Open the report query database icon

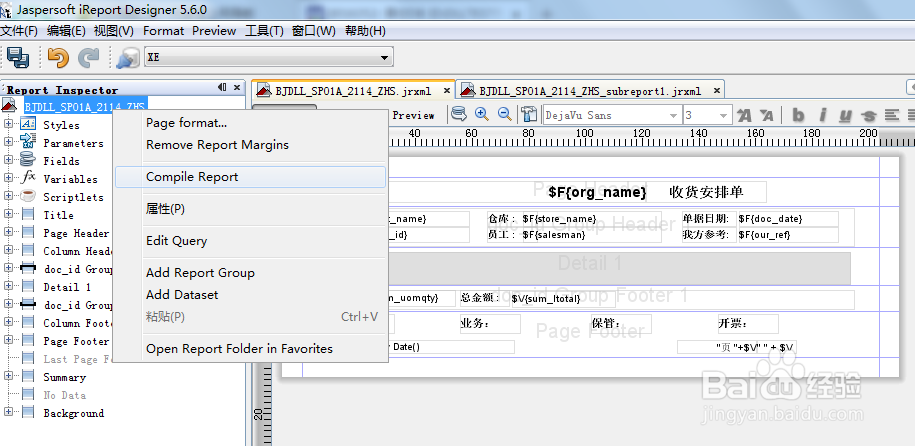click(x=459, y=114)
